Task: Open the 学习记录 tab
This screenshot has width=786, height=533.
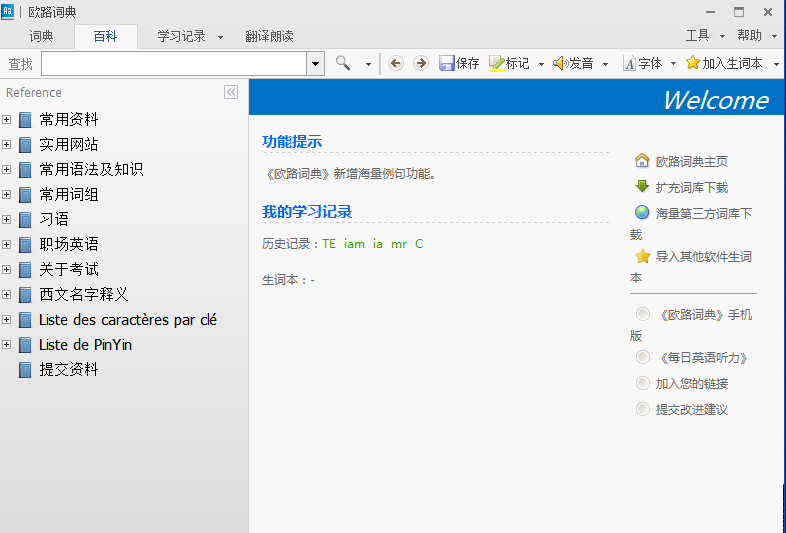Action: [x=181, y=36]
